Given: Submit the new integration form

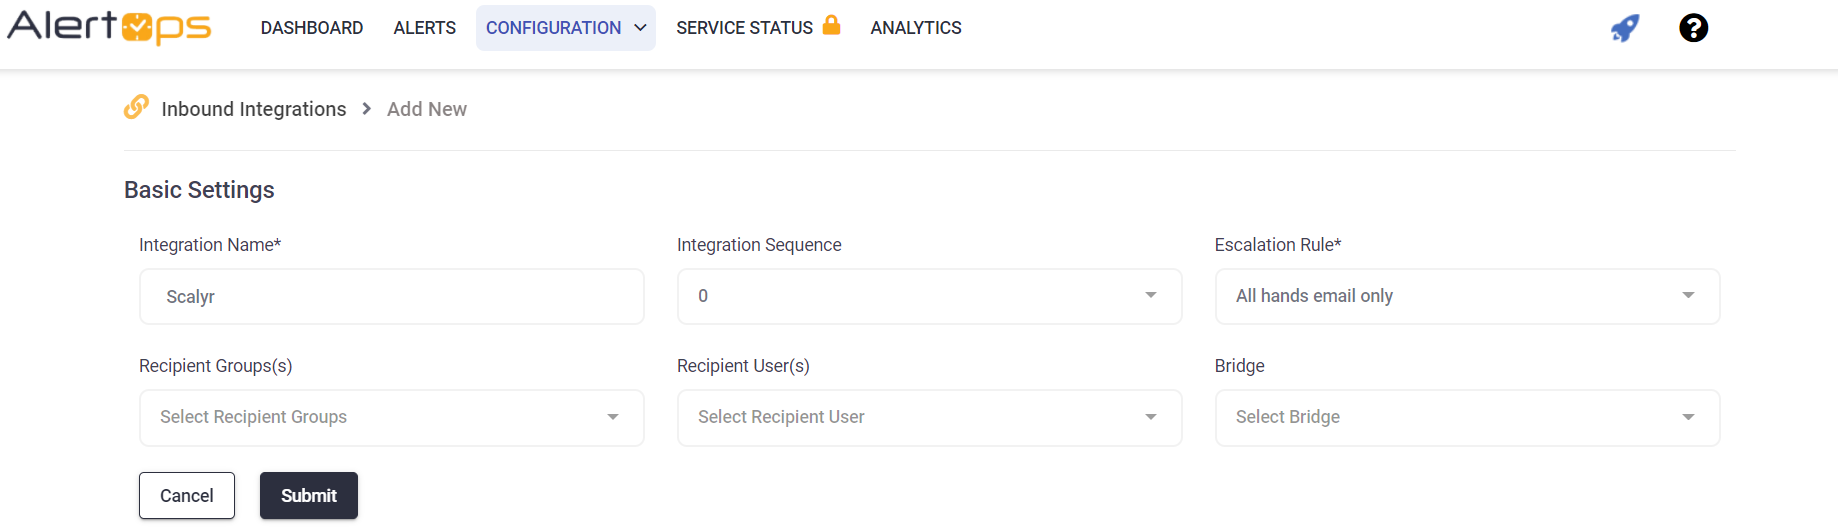Looking at the screenshot, I should click(309, 495).
